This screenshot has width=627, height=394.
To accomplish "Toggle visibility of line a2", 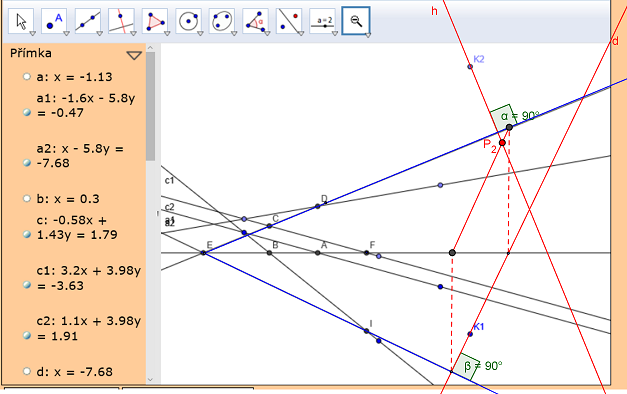I will click(27, 163).
